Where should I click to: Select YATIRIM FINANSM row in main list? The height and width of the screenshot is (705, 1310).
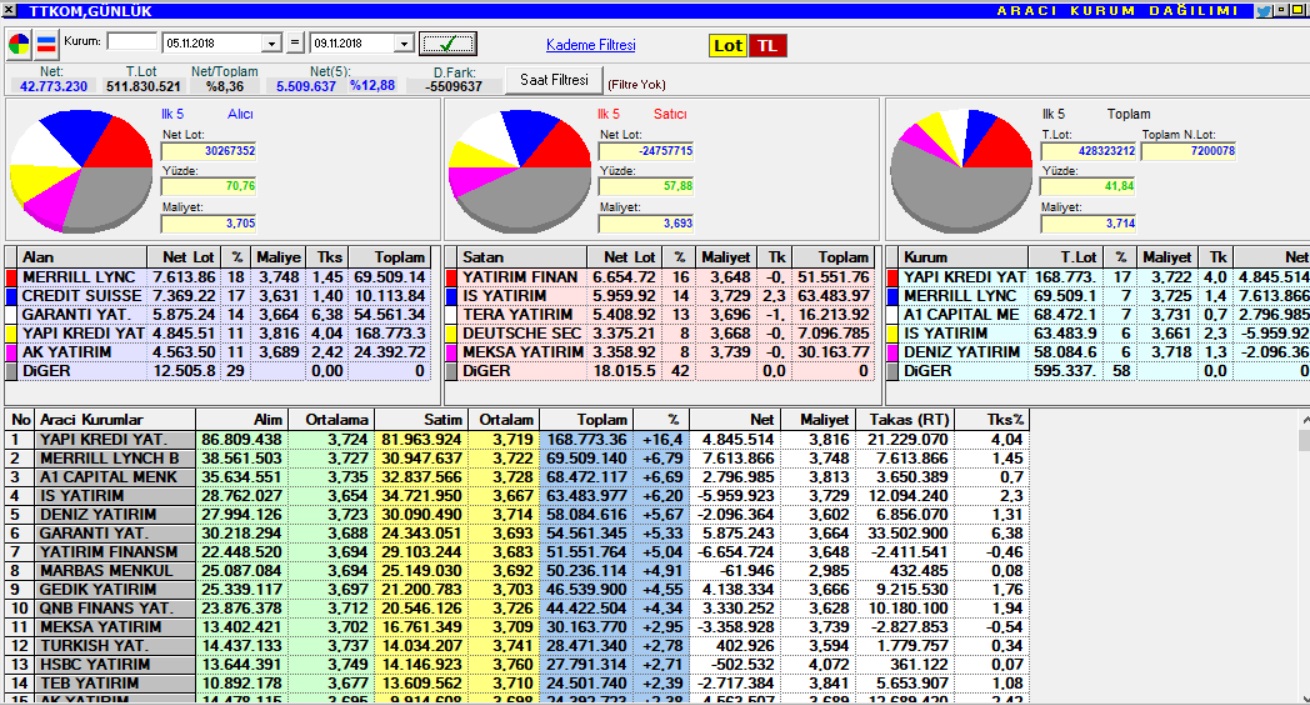point(518,552)
